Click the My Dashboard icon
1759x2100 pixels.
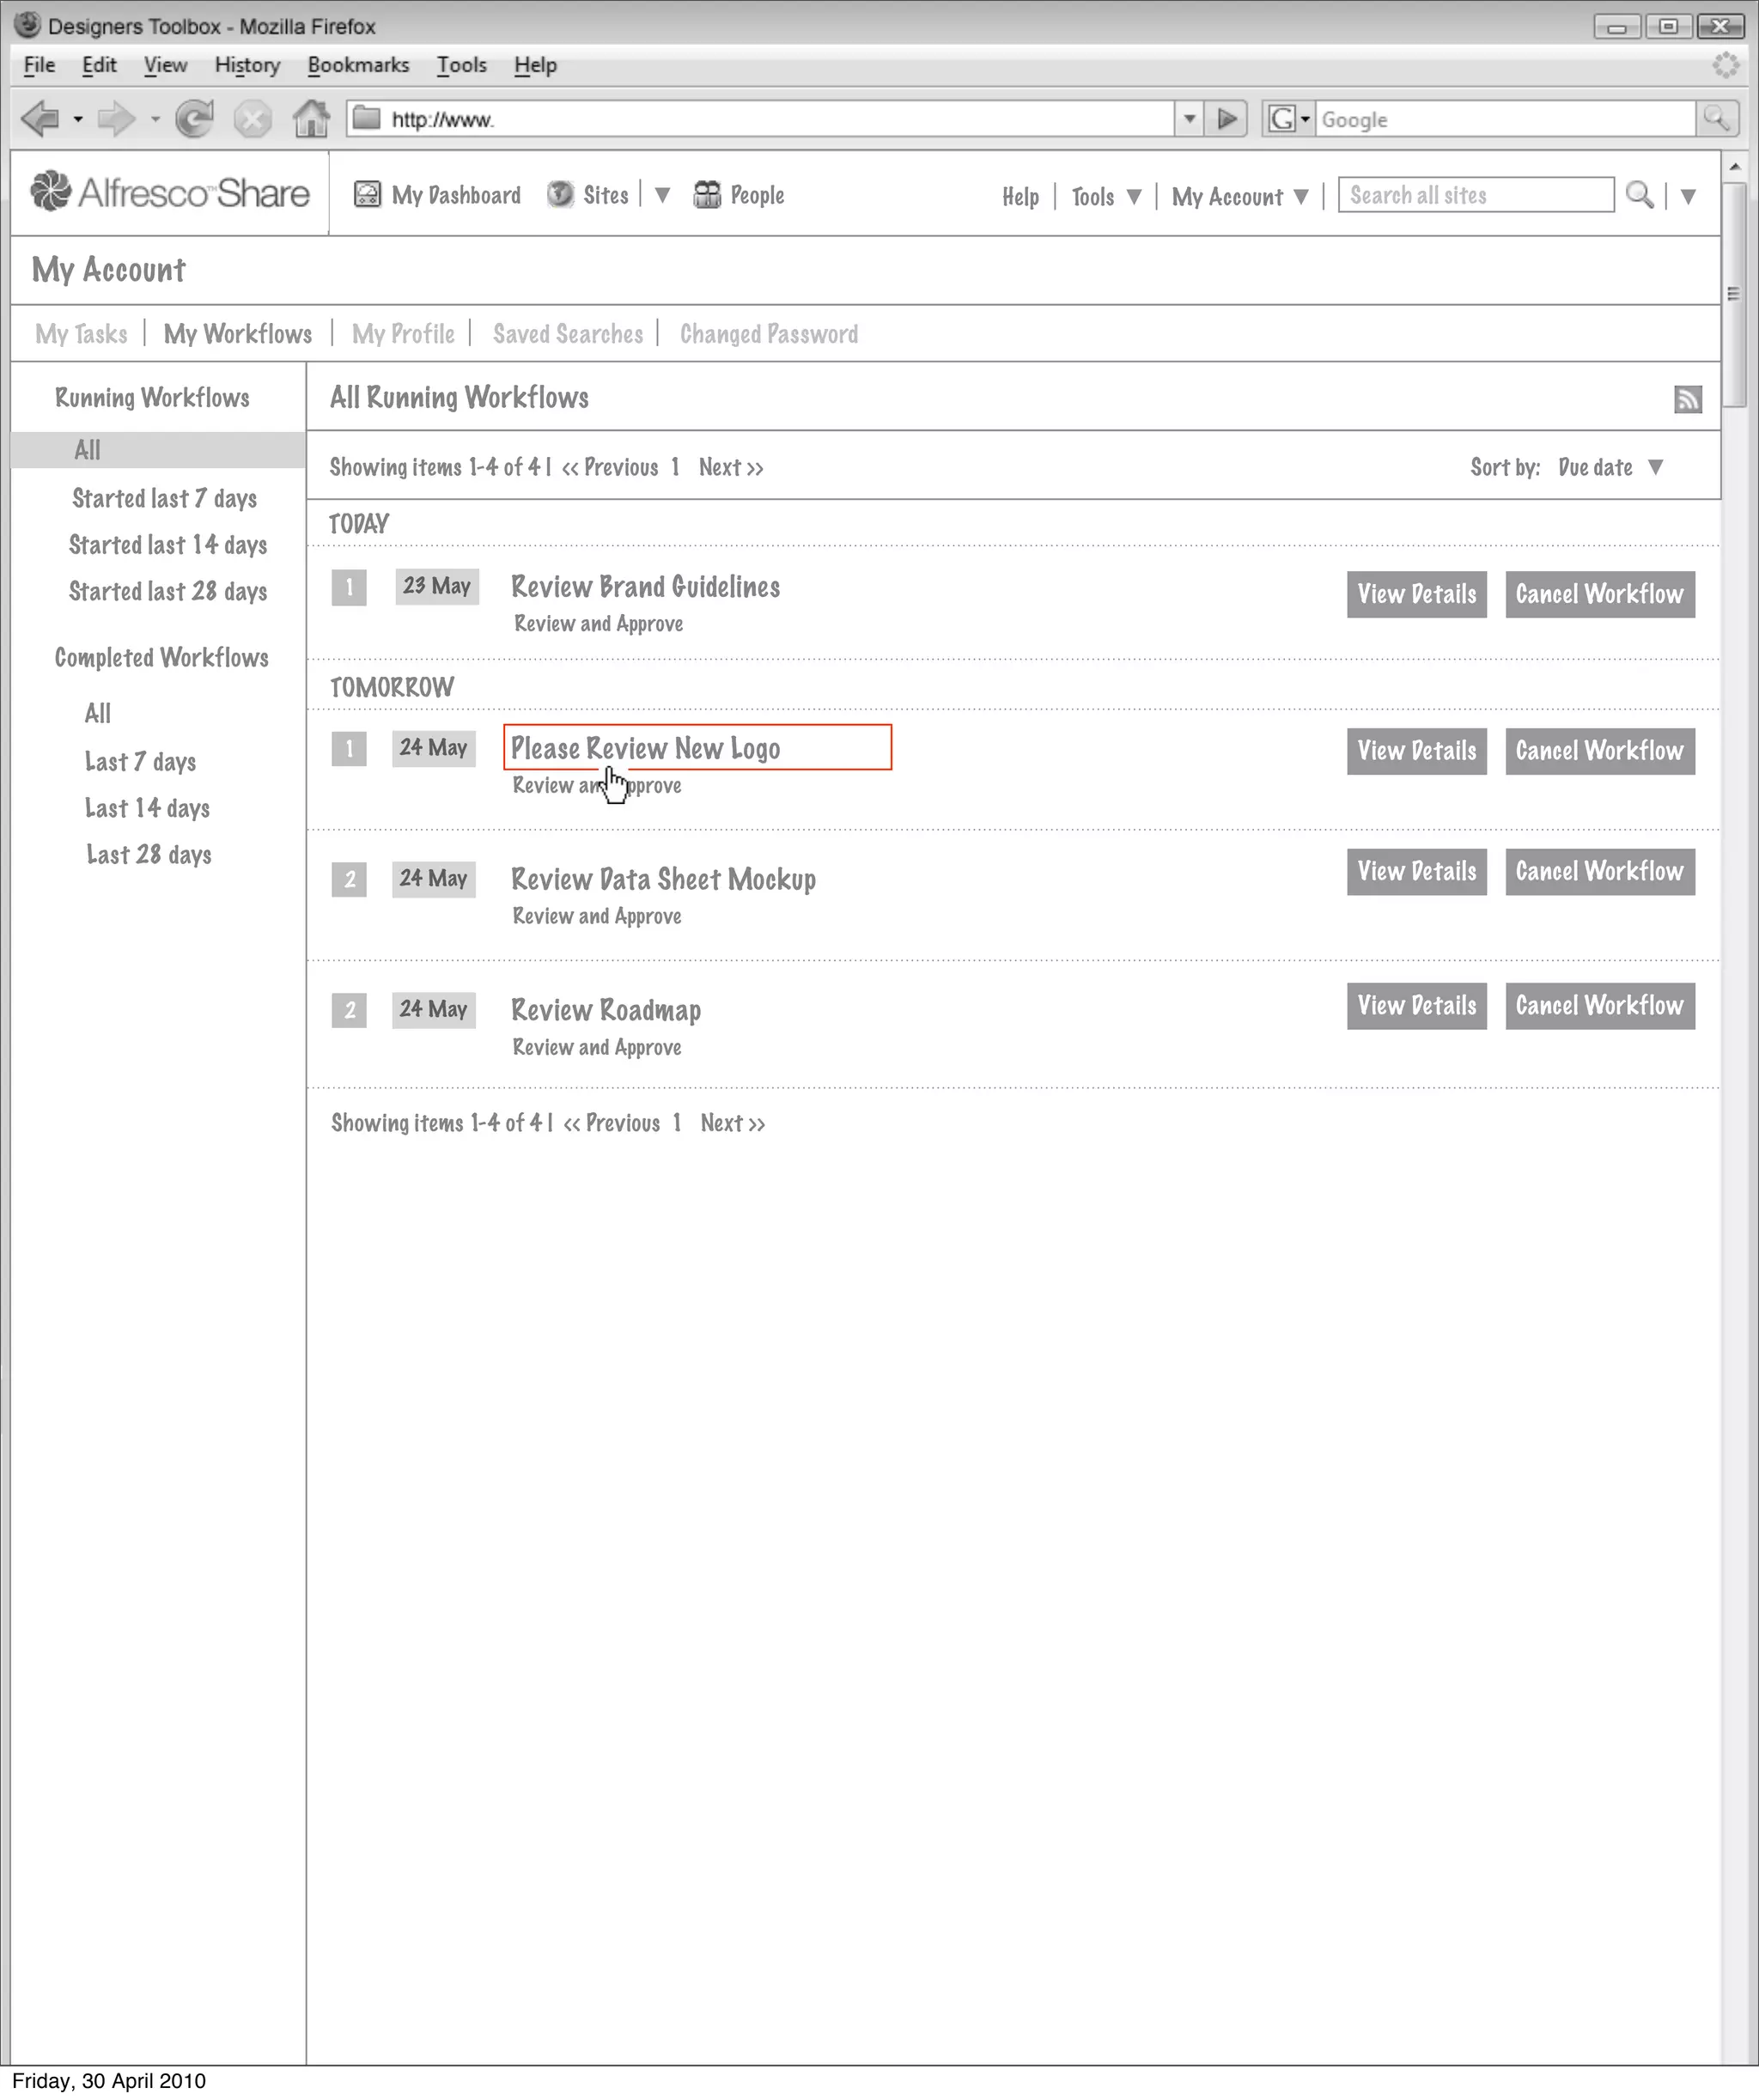click(x=367, y=195)
